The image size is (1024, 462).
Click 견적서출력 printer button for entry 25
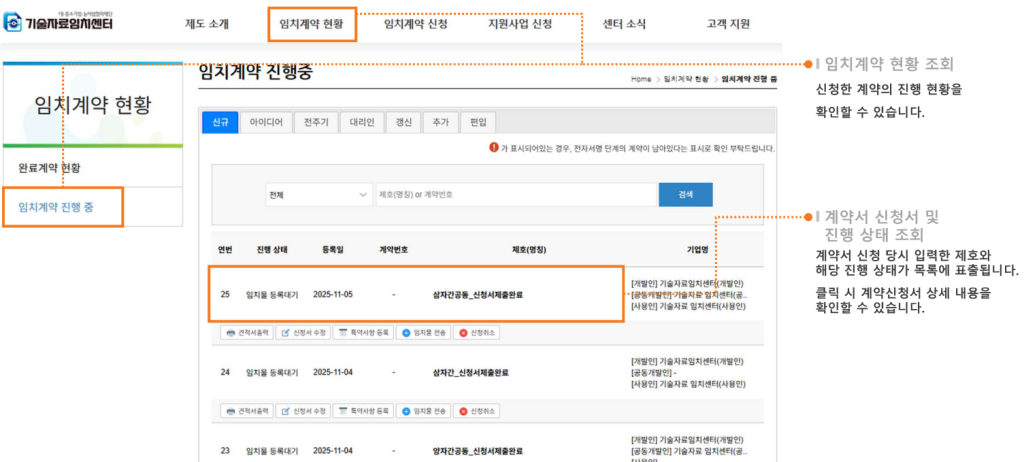[246, 333]
